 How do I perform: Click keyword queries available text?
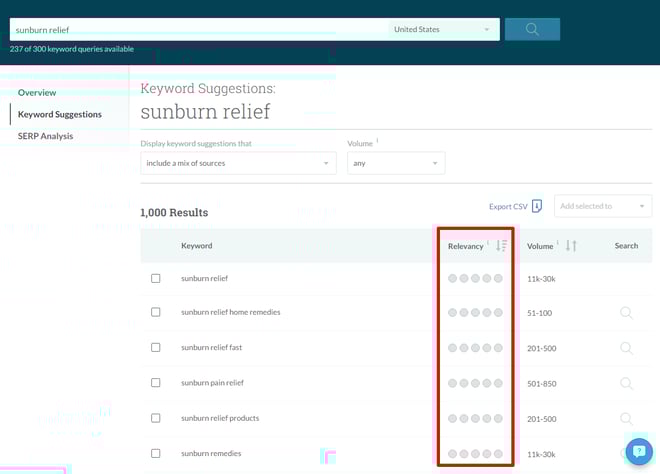tap(72, 49)
